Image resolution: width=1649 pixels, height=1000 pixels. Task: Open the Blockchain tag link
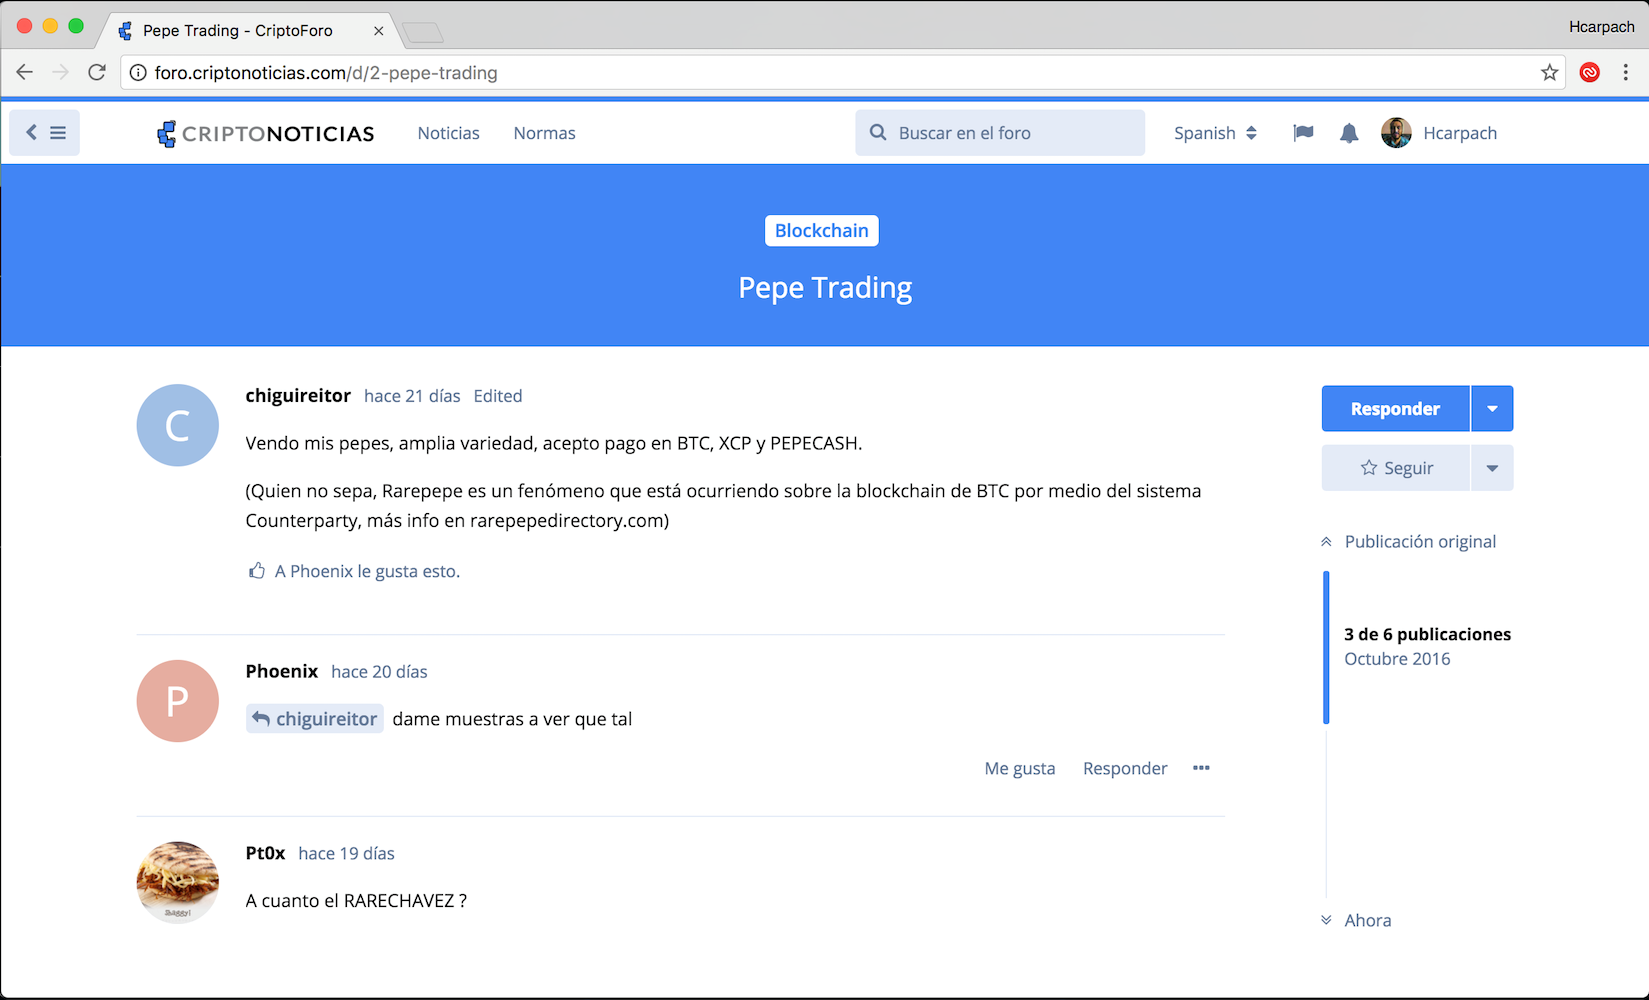click(821, 231)
